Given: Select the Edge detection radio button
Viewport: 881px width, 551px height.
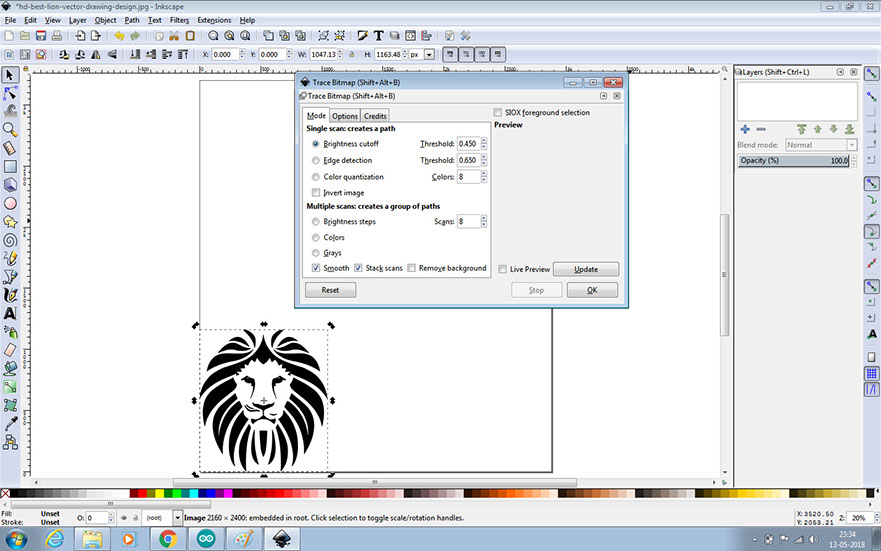Looking at the screenshot, I should point(316,161).
